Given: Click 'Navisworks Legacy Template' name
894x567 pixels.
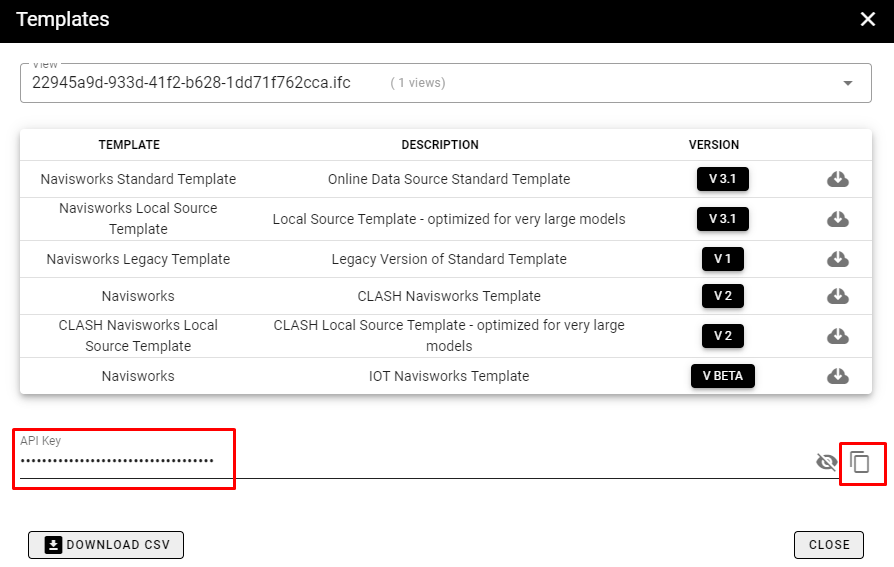Looking at the screenshot, I should point(138,259).
